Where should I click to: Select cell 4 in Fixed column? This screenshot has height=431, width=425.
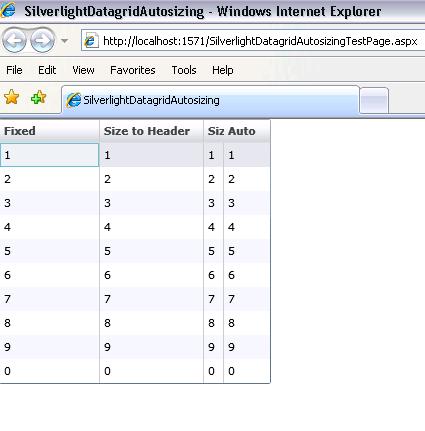tap(49, 227)
